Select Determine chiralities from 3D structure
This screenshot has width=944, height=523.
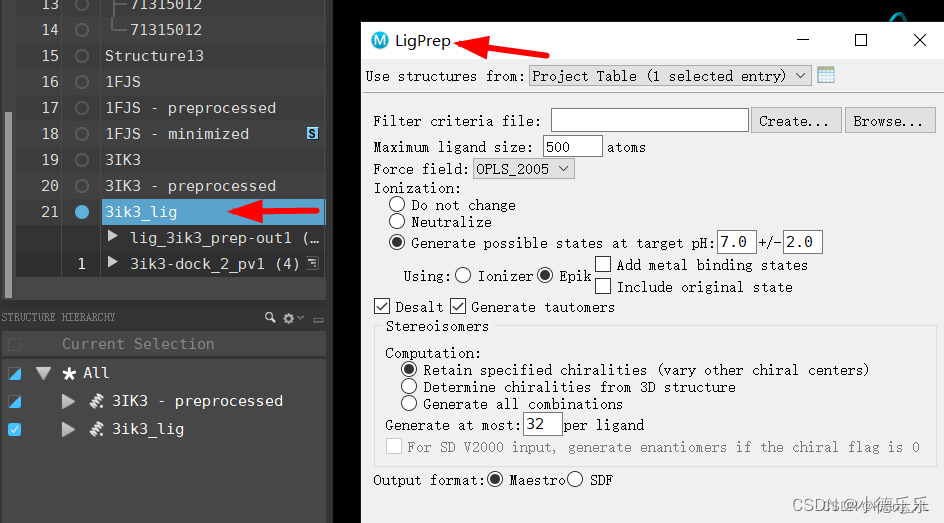tap(409, 386)
